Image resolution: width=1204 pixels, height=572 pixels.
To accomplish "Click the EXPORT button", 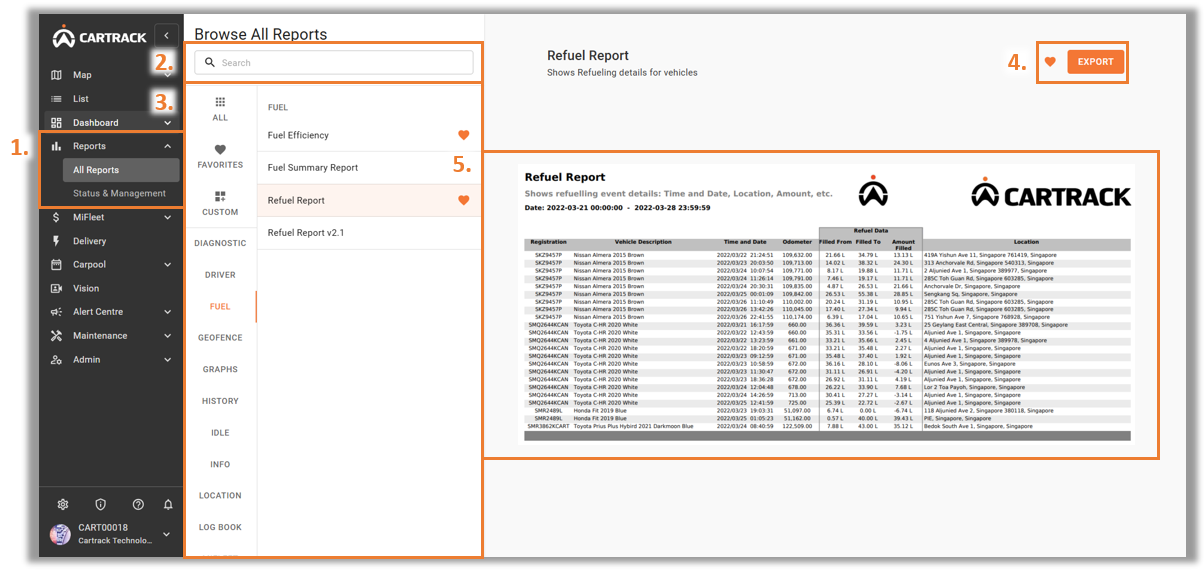I will (1095, 62).
